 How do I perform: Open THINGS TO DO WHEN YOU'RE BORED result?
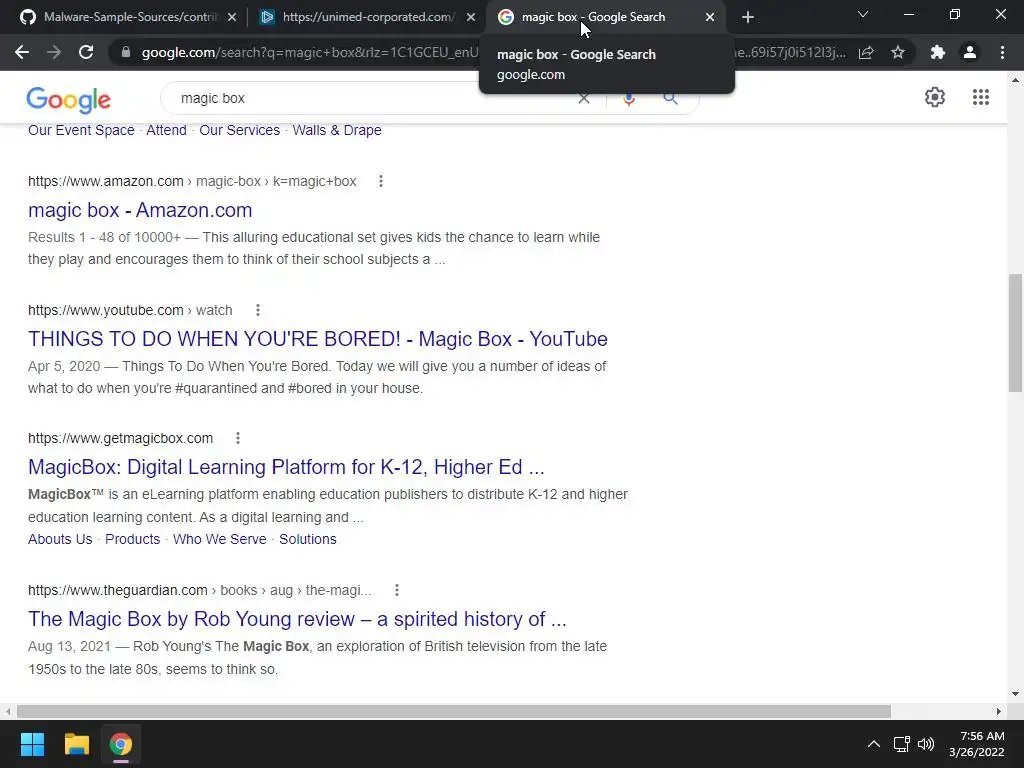coord(317,339)
